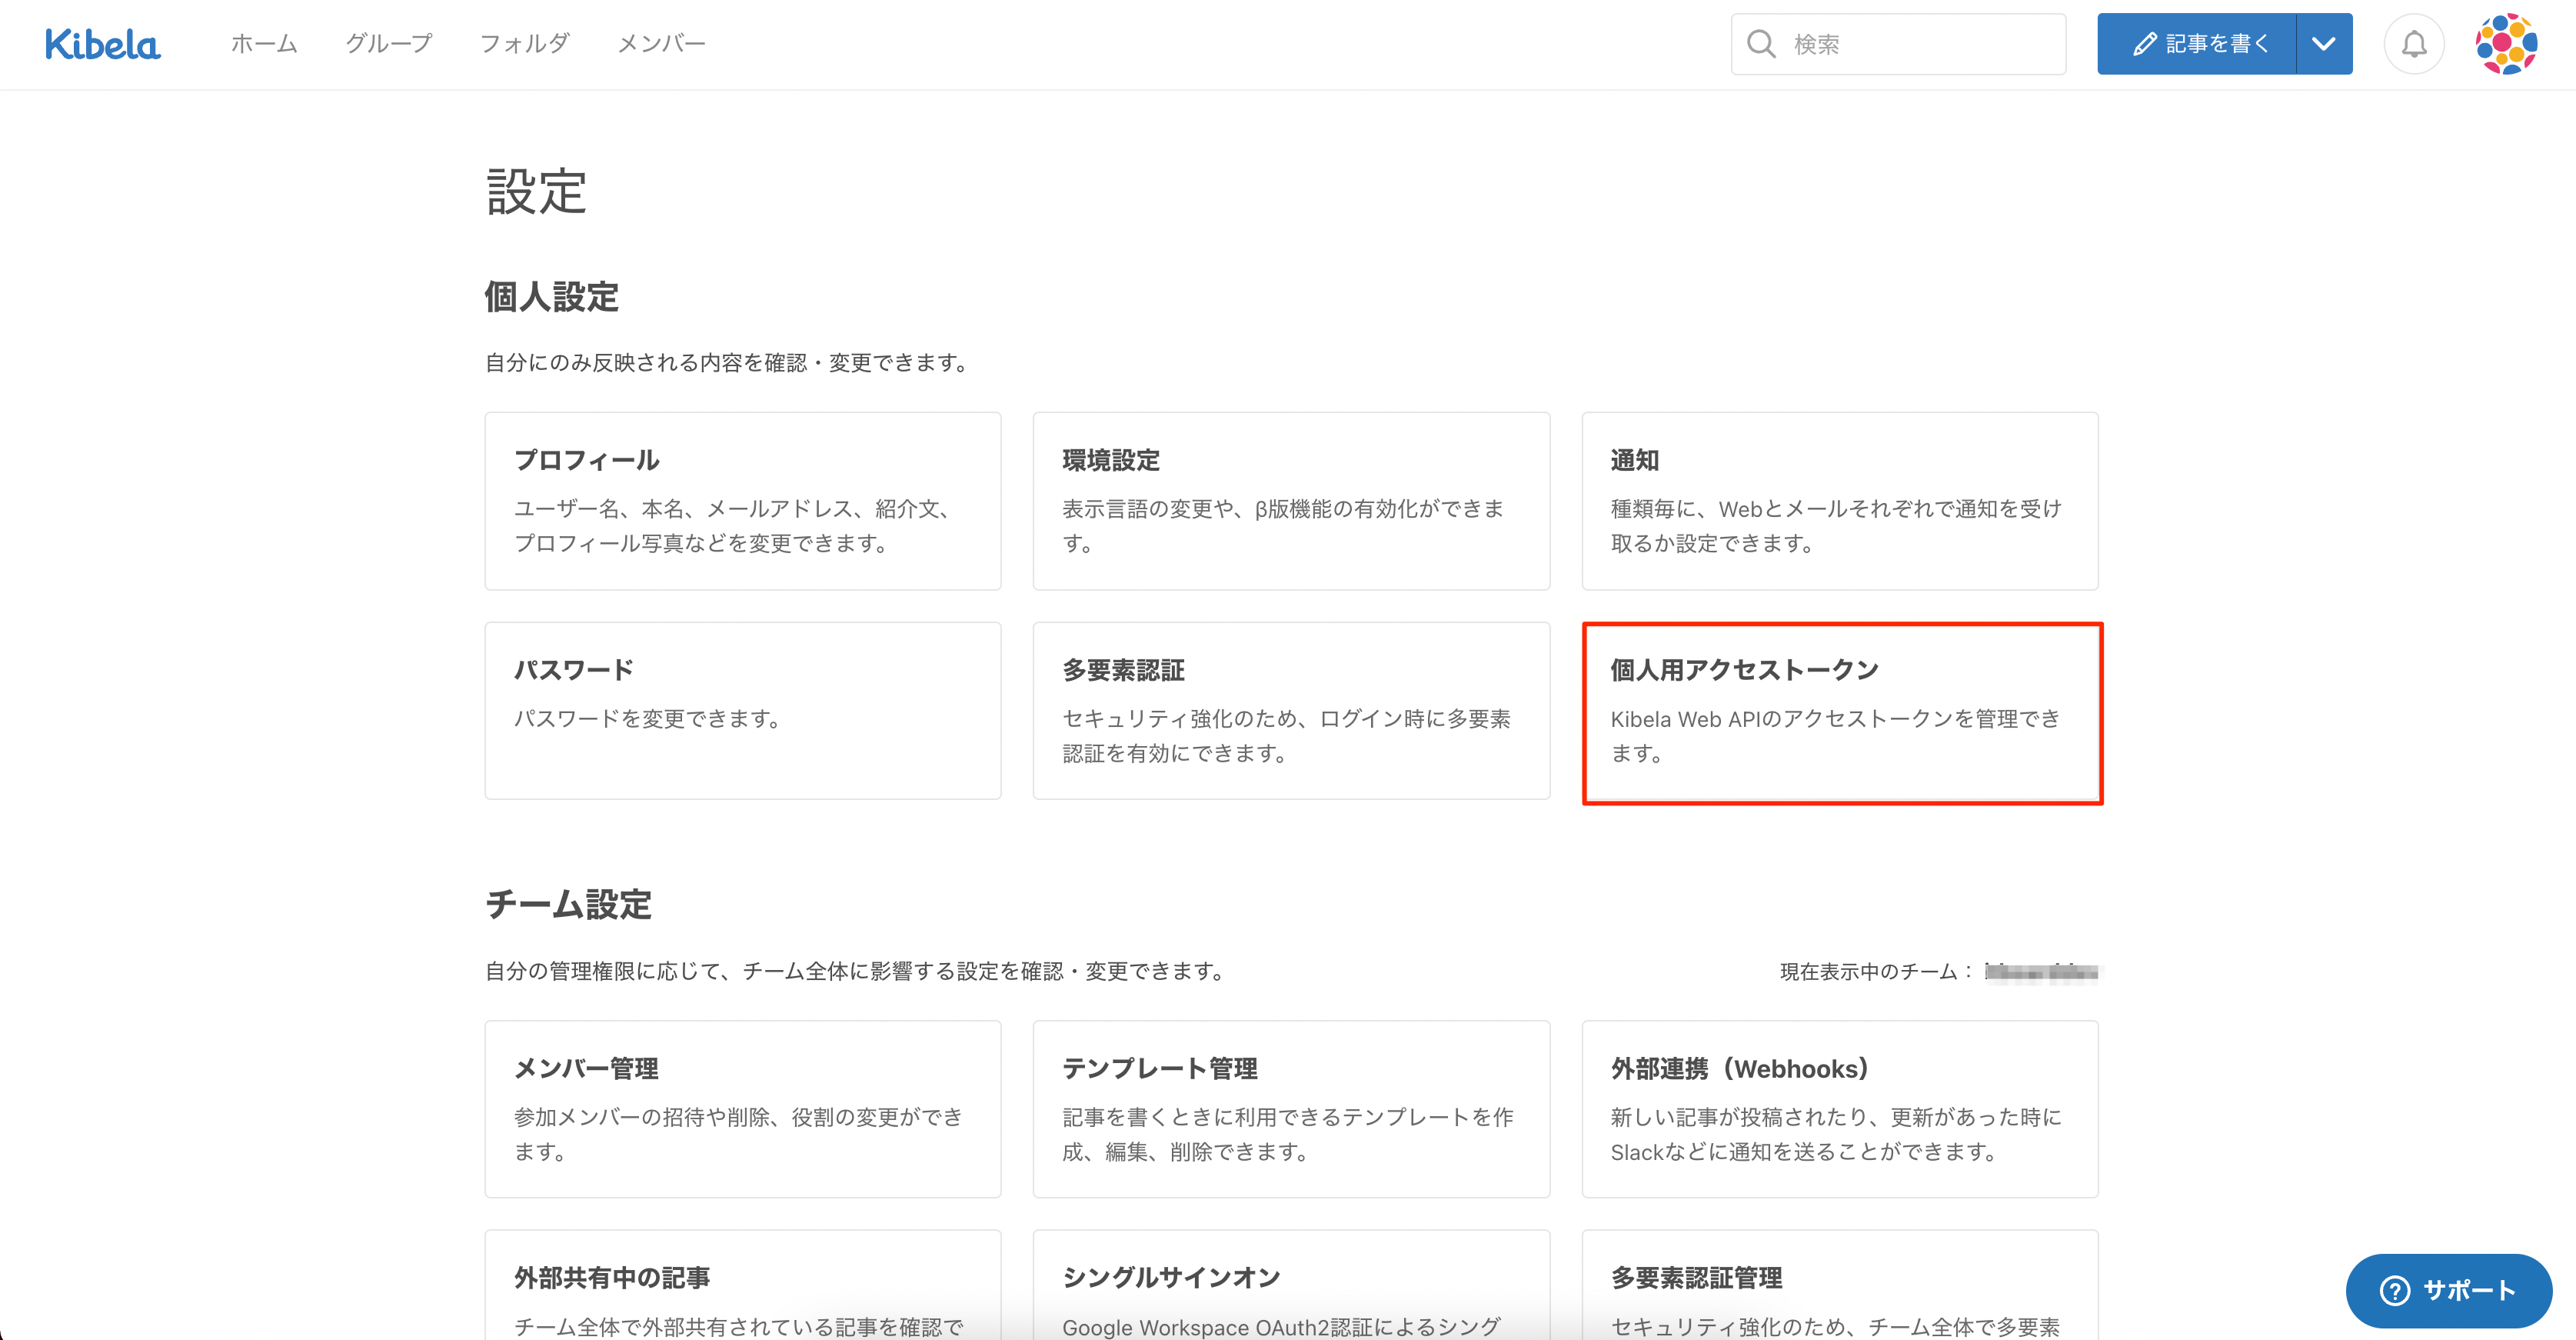Open the メンバー menu item
The height and width of the screenshot is (1340, 2576).
click(x=661, y=44)
